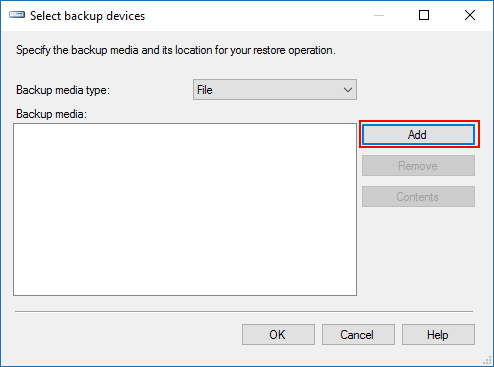Close the Select backup devices dialog
The width and height of the screenshot is (494, 367).
click(470, 15)
